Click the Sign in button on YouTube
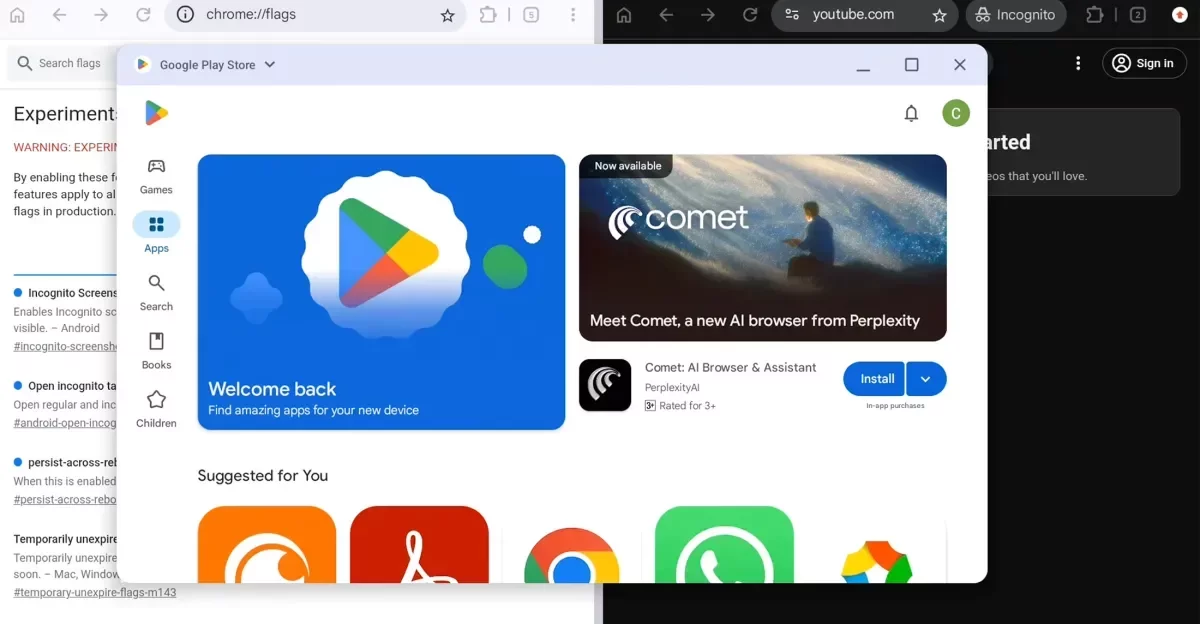 [x=1143, y=62]
